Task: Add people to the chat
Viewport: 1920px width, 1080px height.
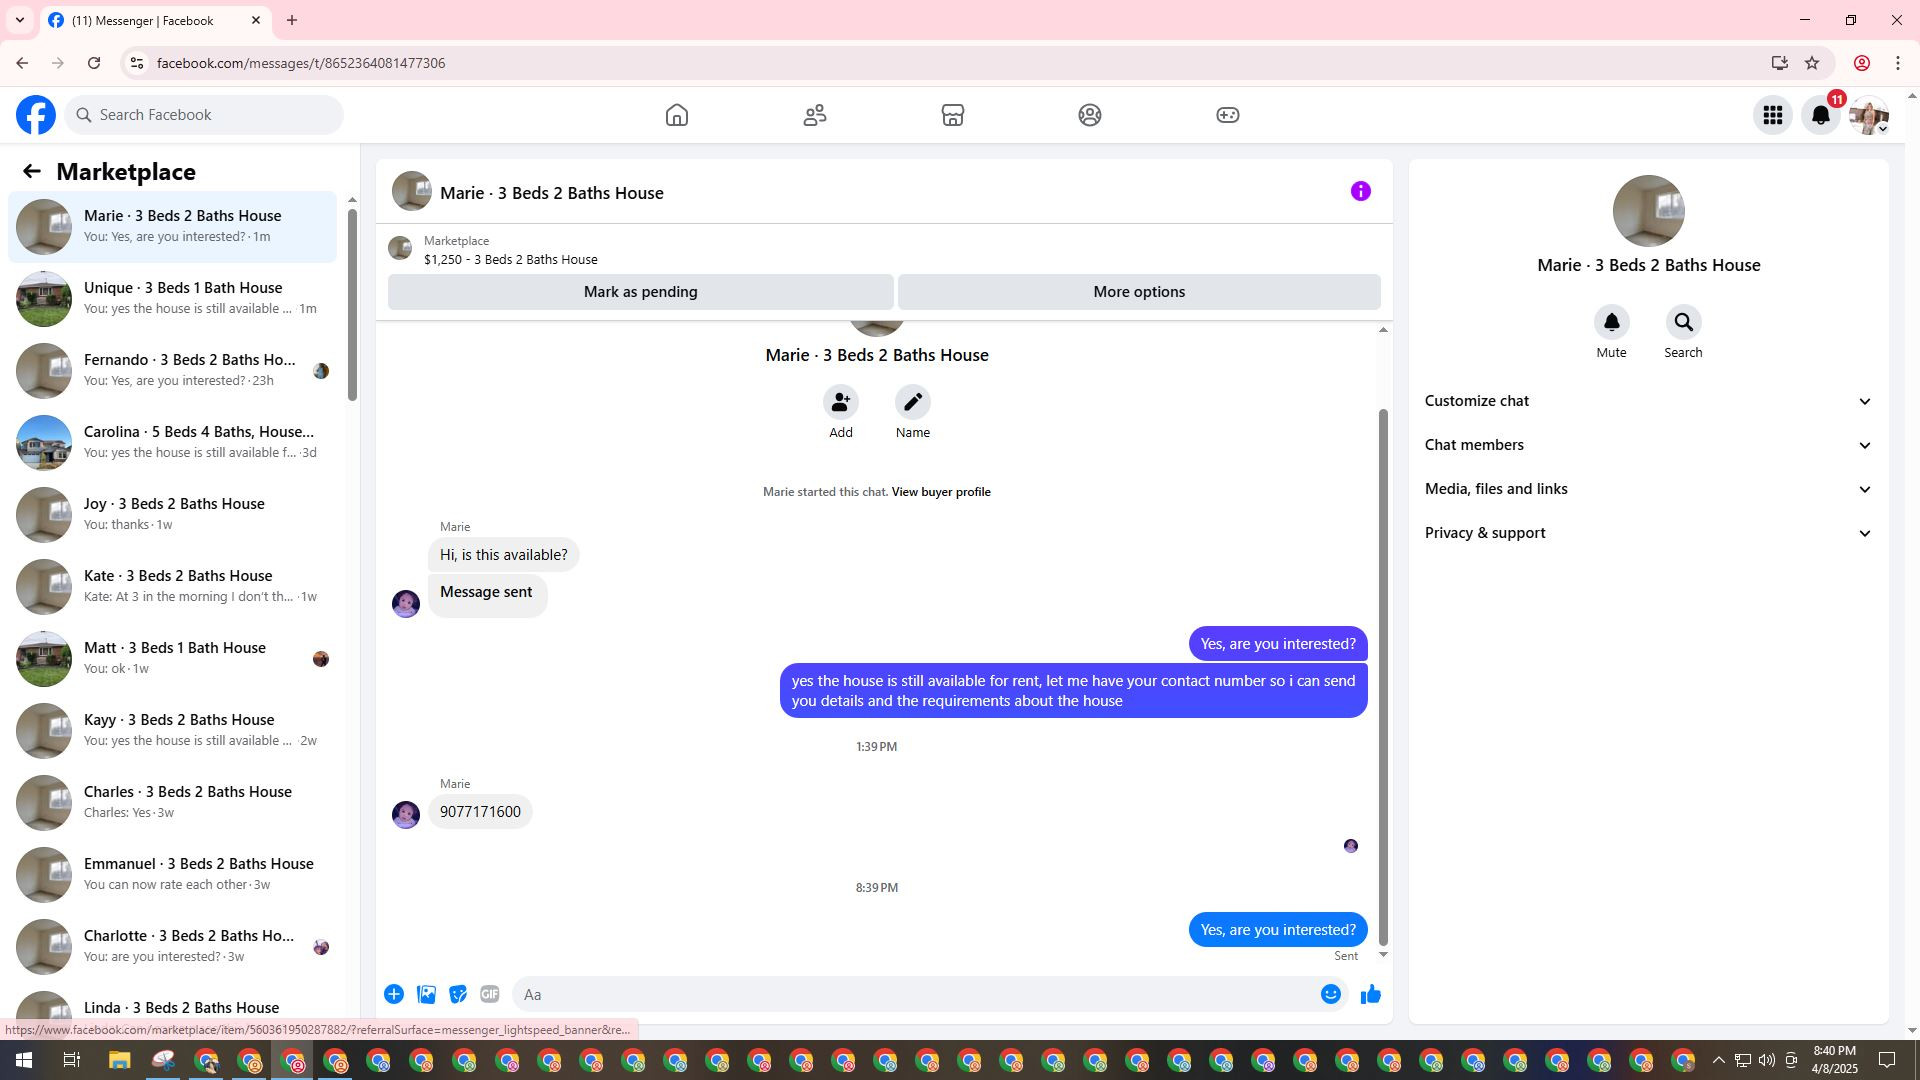Action: [x=840, y=402]
